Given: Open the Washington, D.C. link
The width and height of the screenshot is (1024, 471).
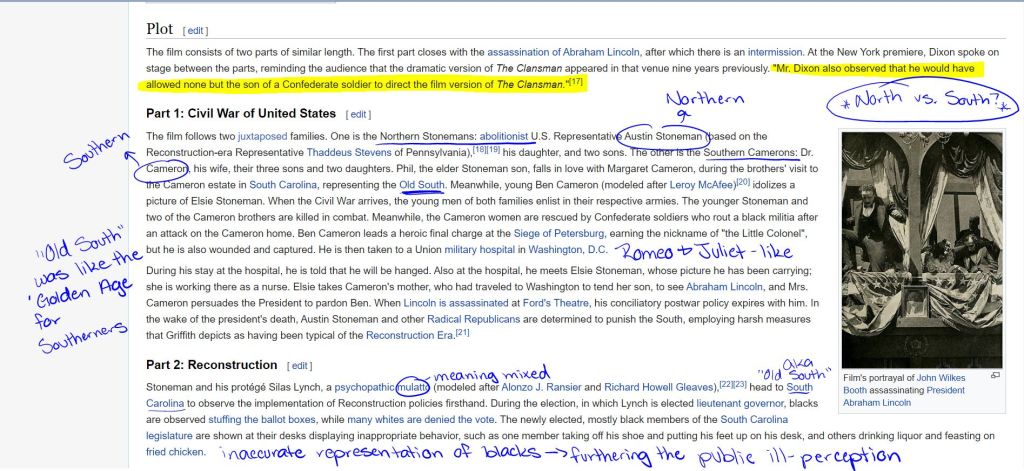Looking at the screenshot, I should pos(568,249).
